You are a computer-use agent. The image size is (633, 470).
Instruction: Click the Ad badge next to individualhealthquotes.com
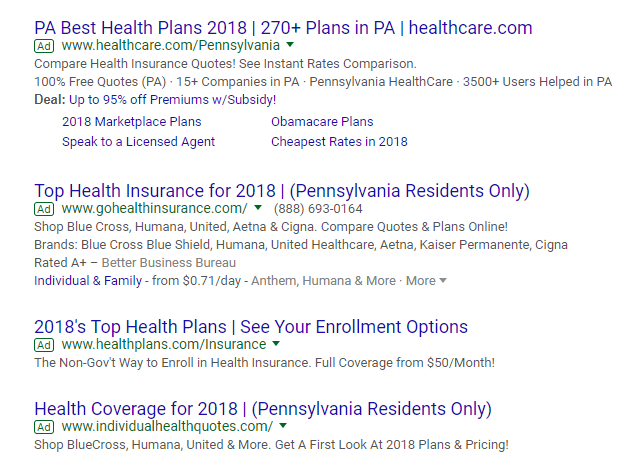(44, 427)
